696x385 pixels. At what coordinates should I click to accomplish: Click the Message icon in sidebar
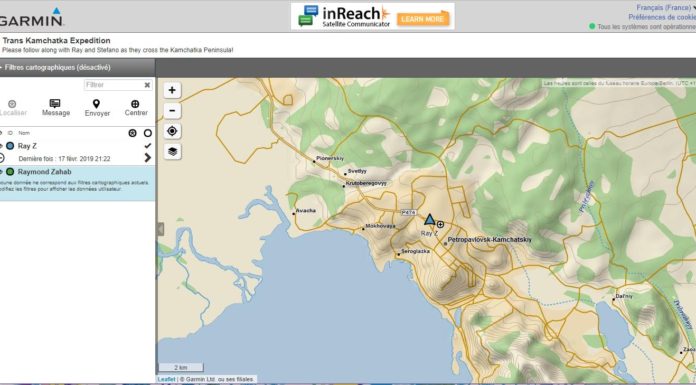tap(55, 103)
